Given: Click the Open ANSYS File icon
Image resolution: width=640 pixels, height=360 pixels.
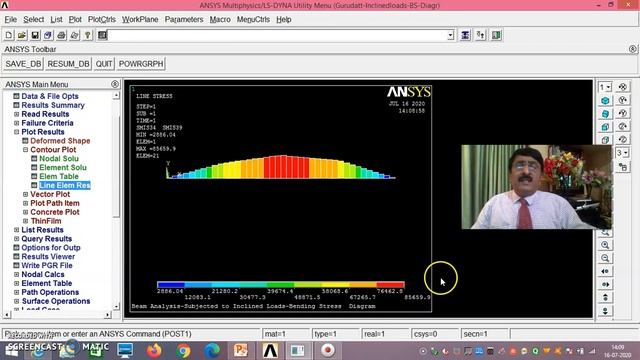Looking at the screenshot, I should click(x=22, y=35).
